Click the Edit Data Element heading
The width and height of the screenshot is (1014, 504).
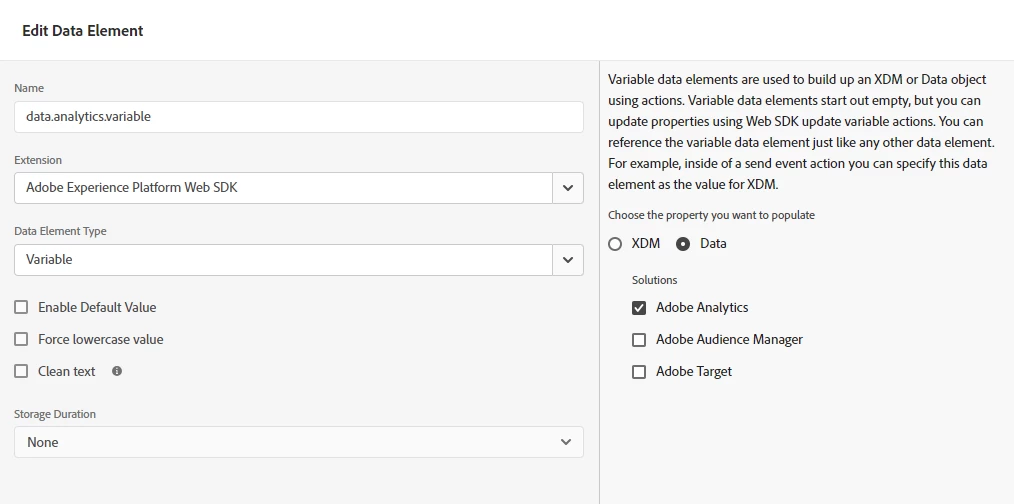[x=83, y=31]
